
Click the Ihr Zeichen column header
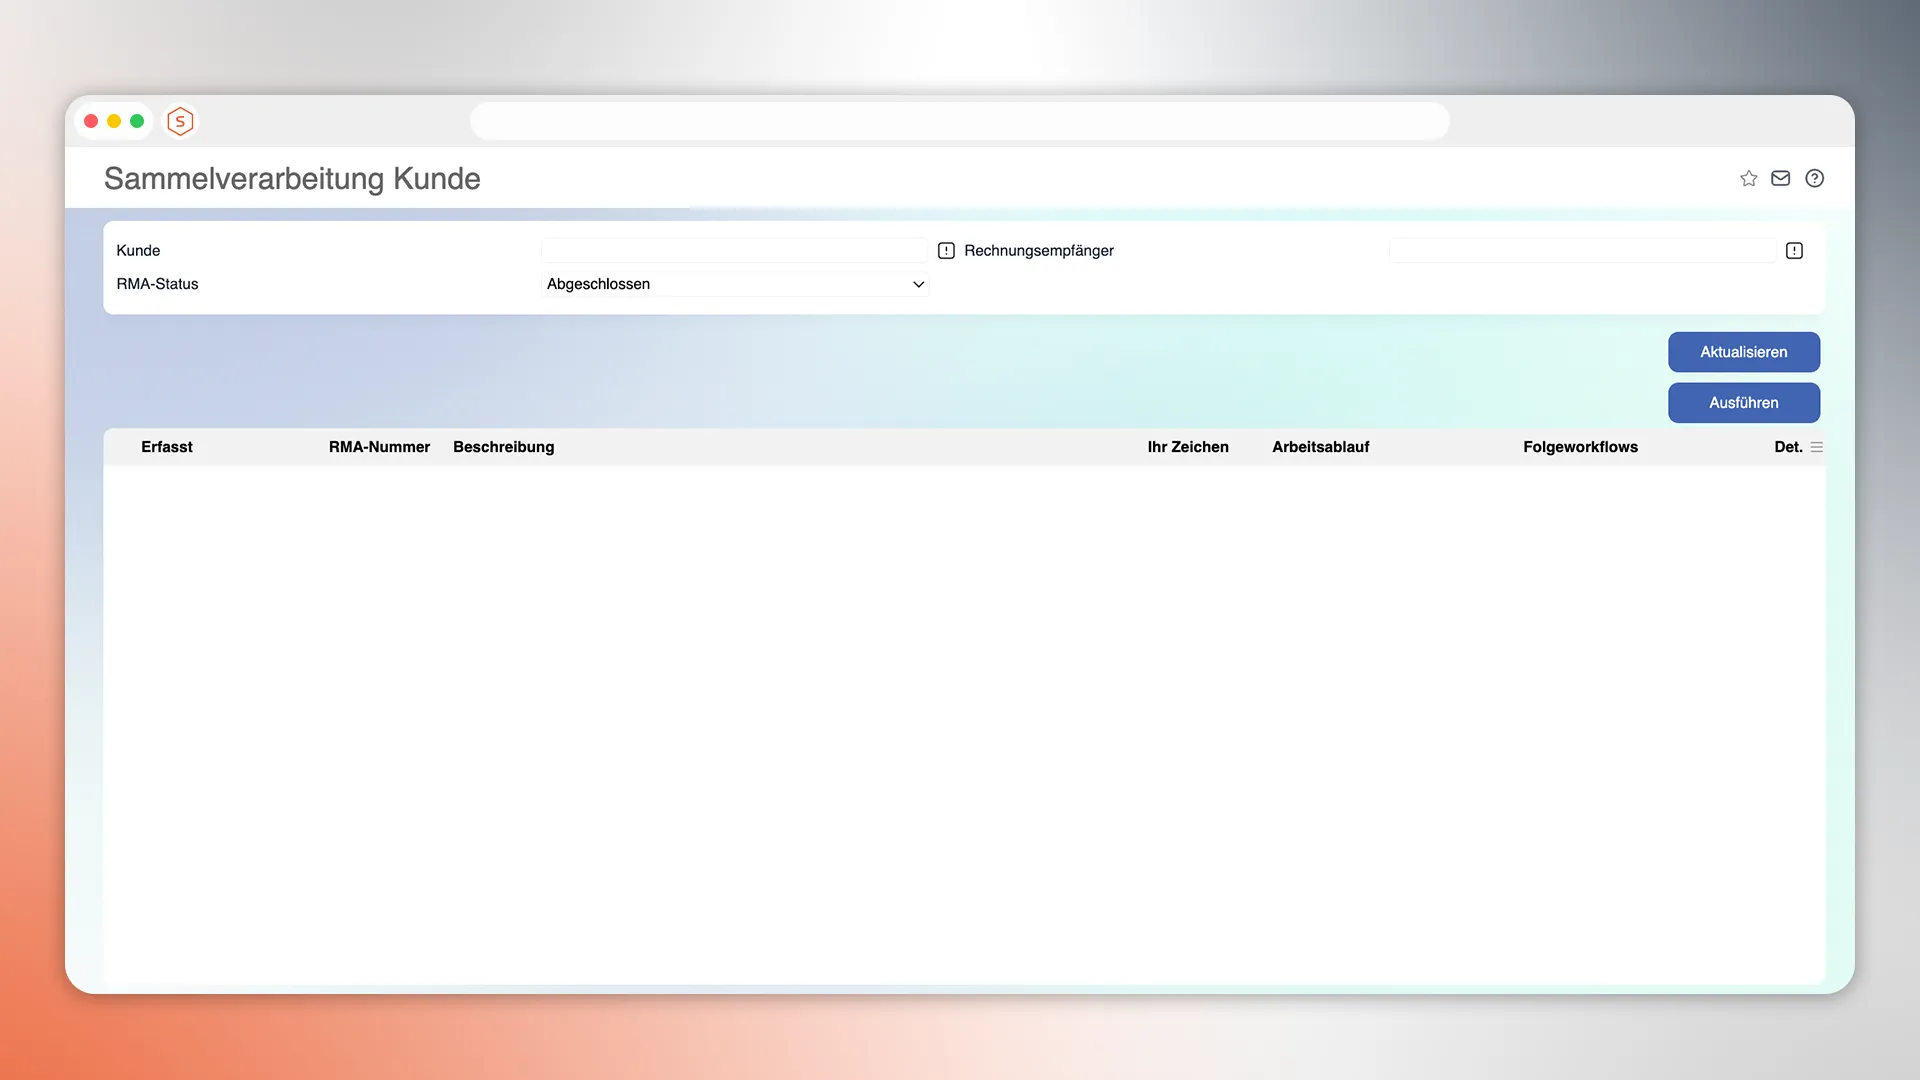(x=1188, y=447)
